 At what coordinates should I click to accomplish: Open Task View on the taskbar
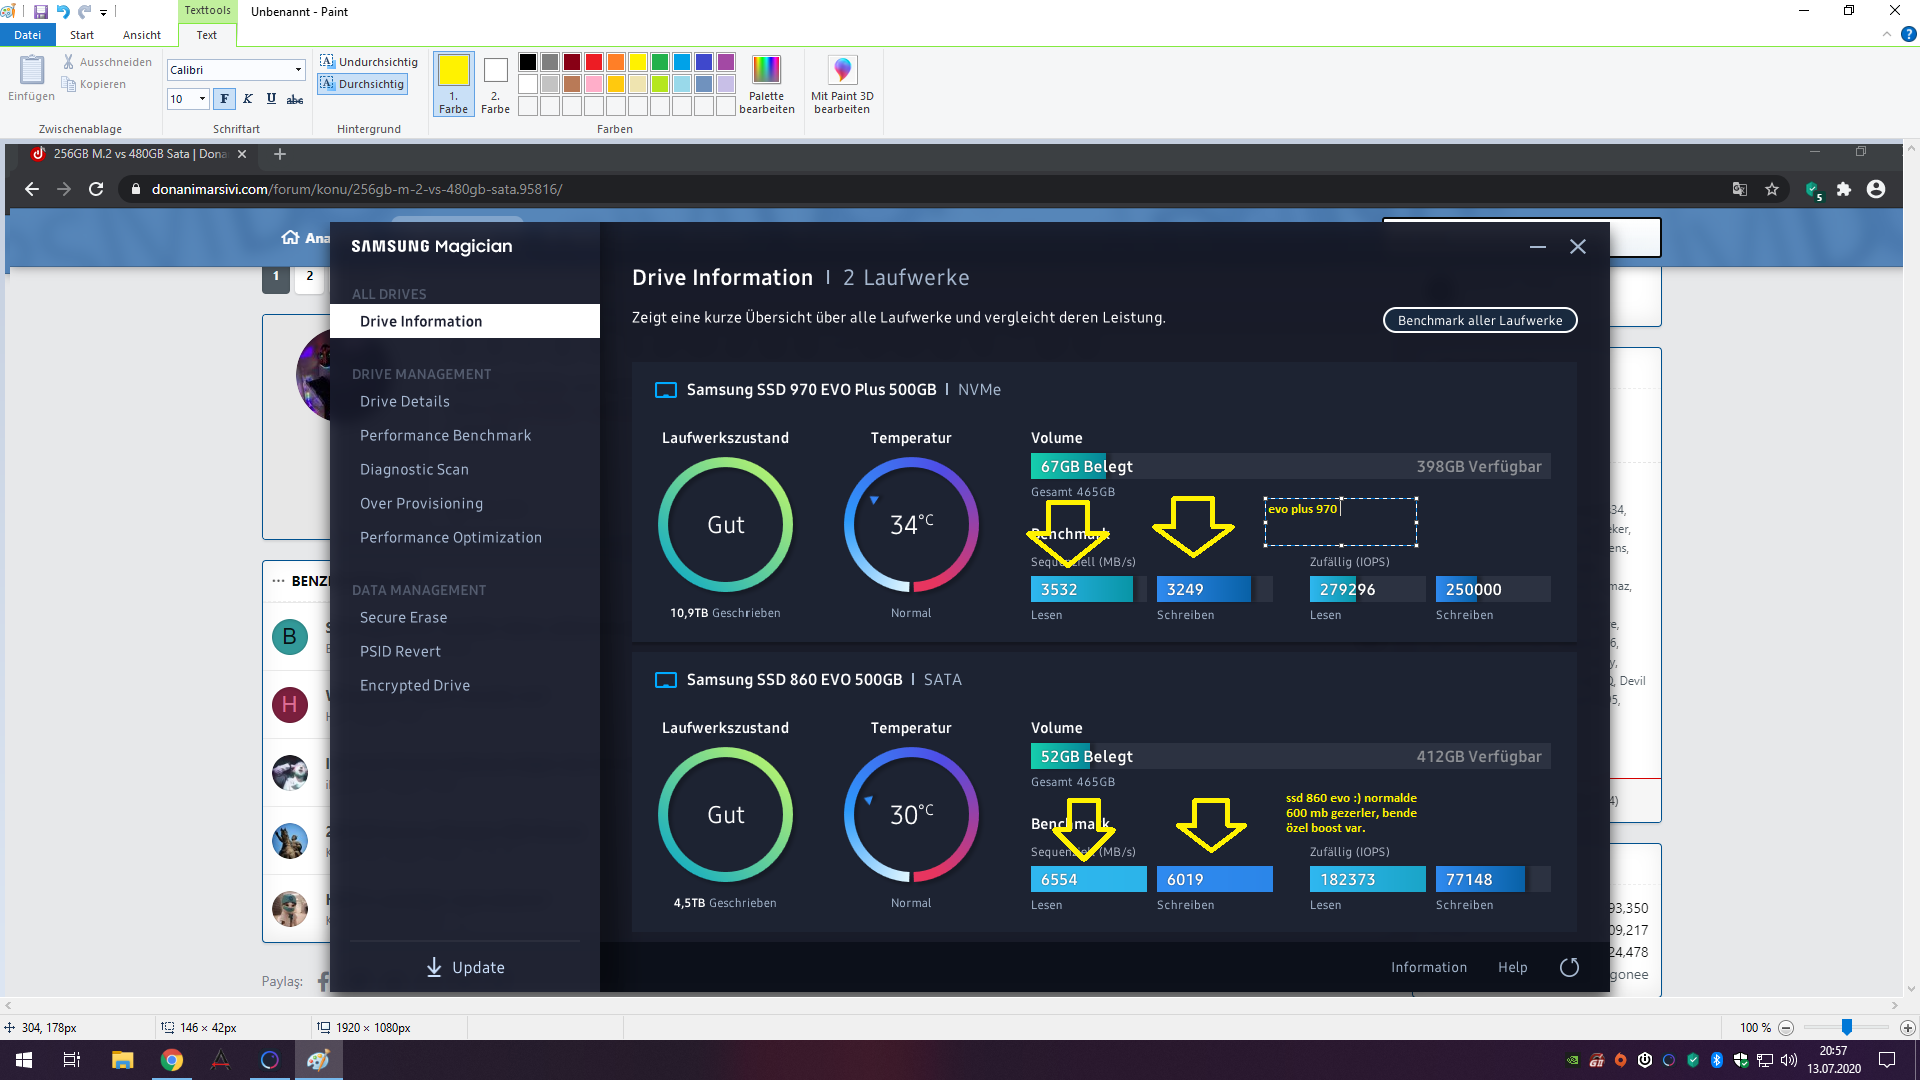pos(72,1060)
